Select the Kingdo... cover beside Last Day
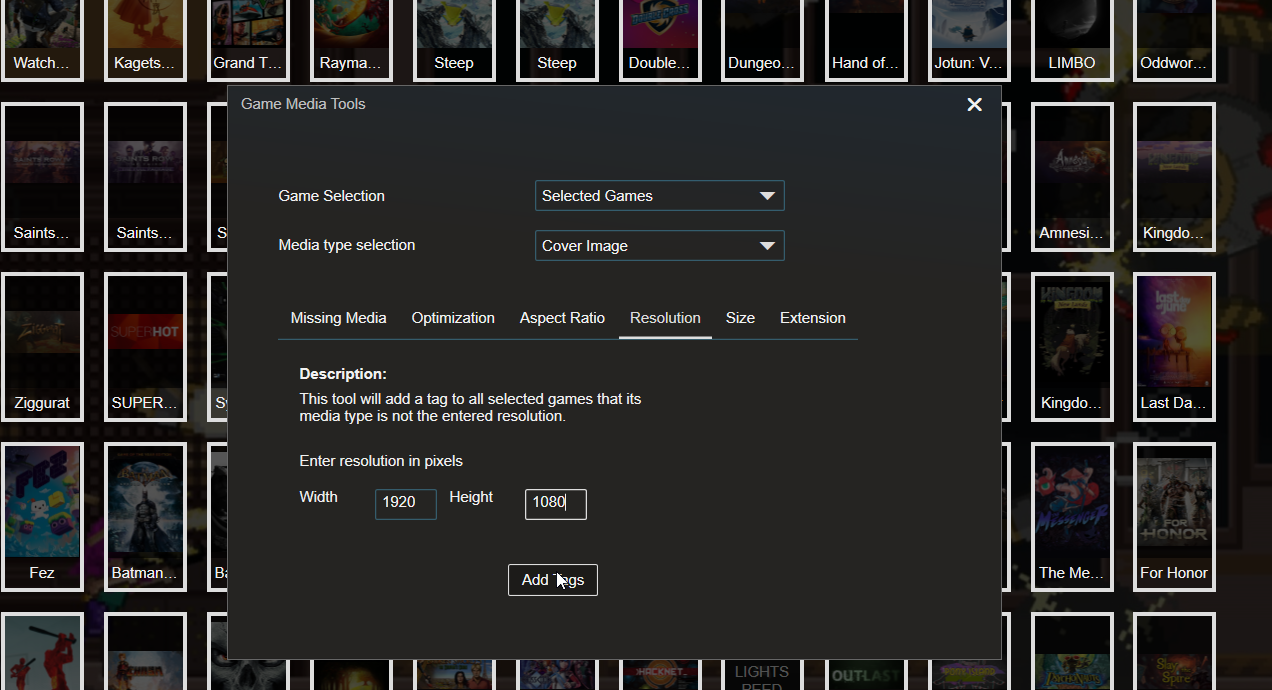The height and width of the screenshot is (690, 1272). click(1072, 347)
